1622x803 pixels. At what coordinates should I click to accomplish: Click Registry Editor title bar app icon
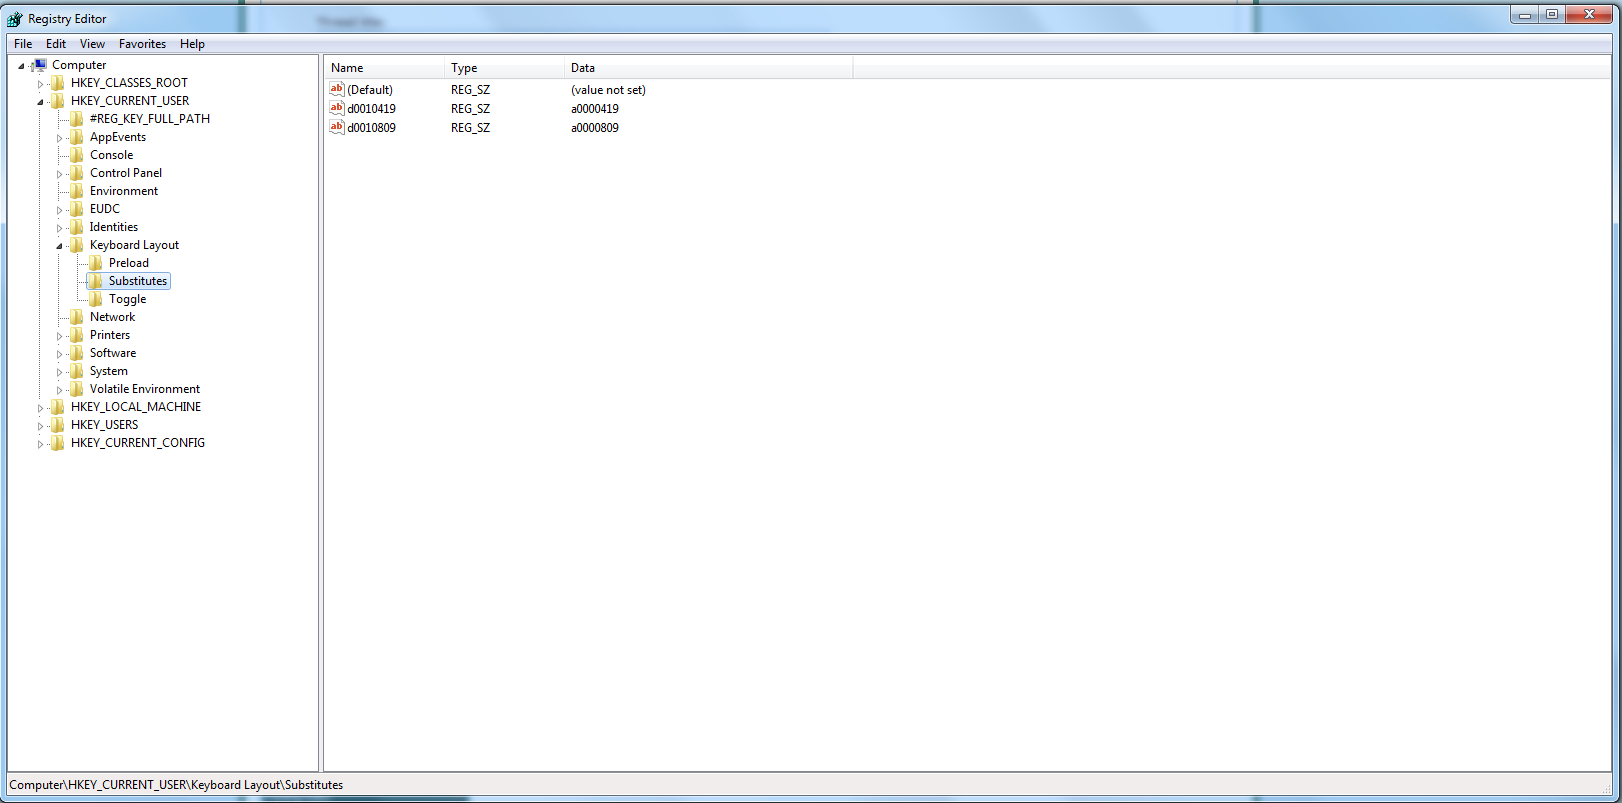point(15,19)
